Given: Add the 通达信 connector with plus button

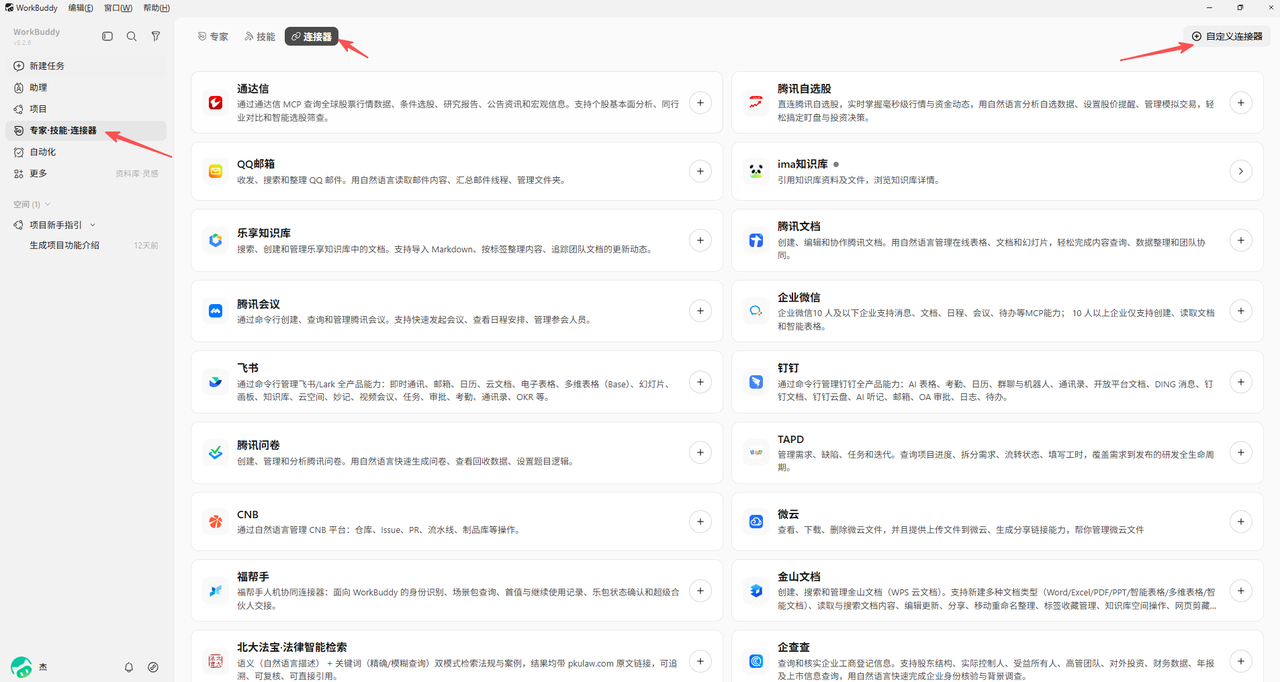Looking at the screenshot, I should tap(700, 102).
